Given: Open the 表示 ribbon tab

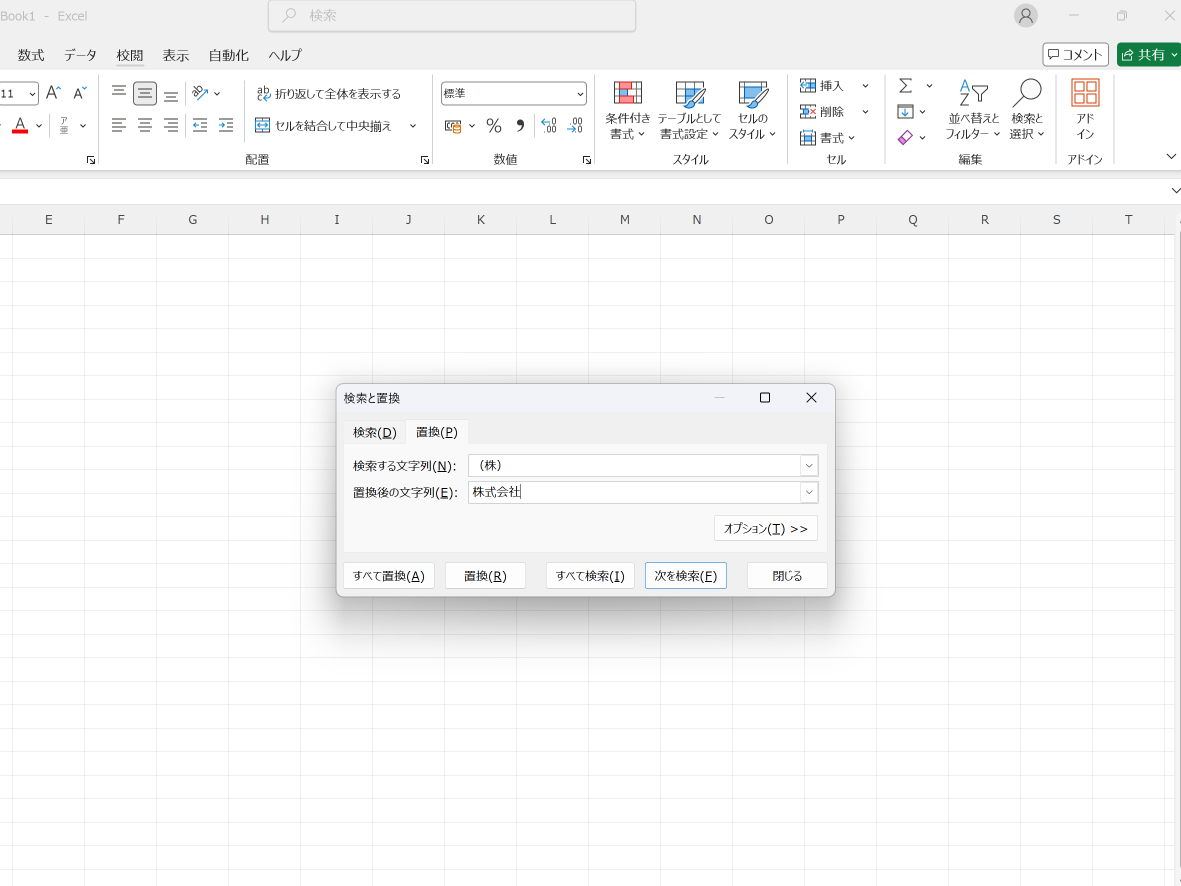Looking at the screenshot, I should coord(175,55).
